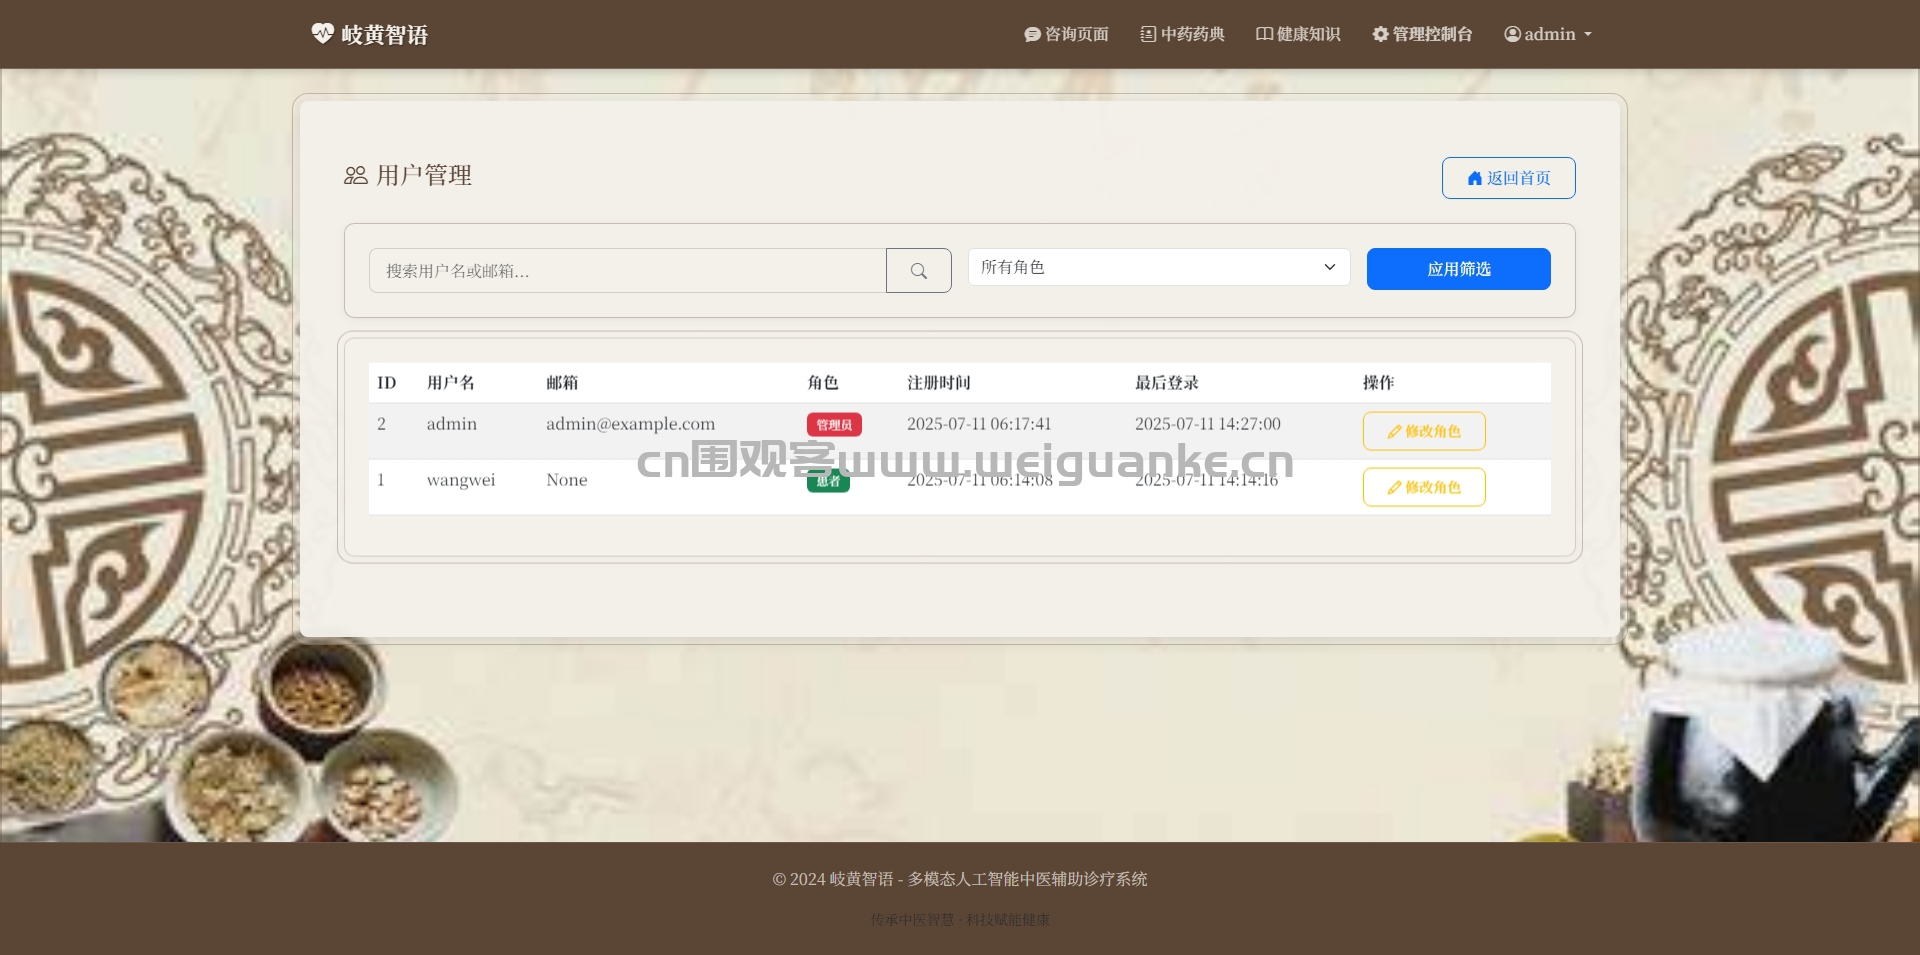Click pencil icon in wangwei row
The height and width of the screenshot is (955, 1920).
pyautogui.click(x=1394, y=488)
